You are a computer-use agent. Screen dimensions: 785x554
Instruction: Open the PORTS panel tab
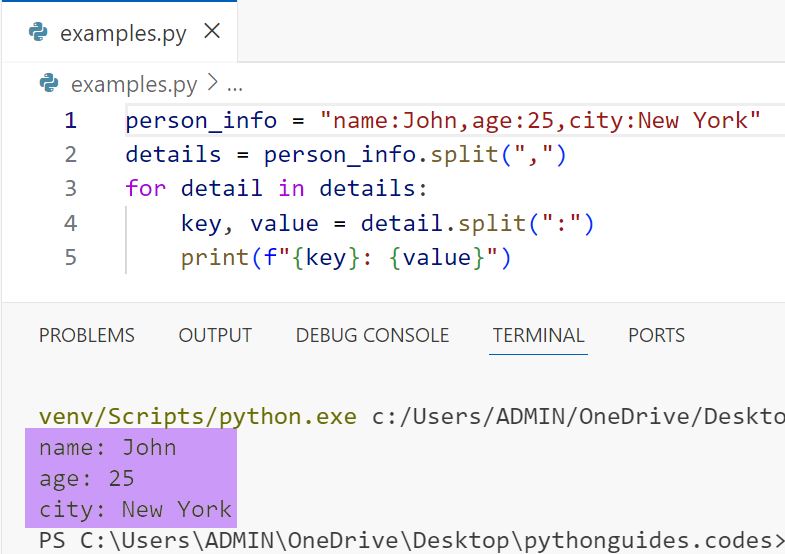pyautogui.click(x=656, y=335)
